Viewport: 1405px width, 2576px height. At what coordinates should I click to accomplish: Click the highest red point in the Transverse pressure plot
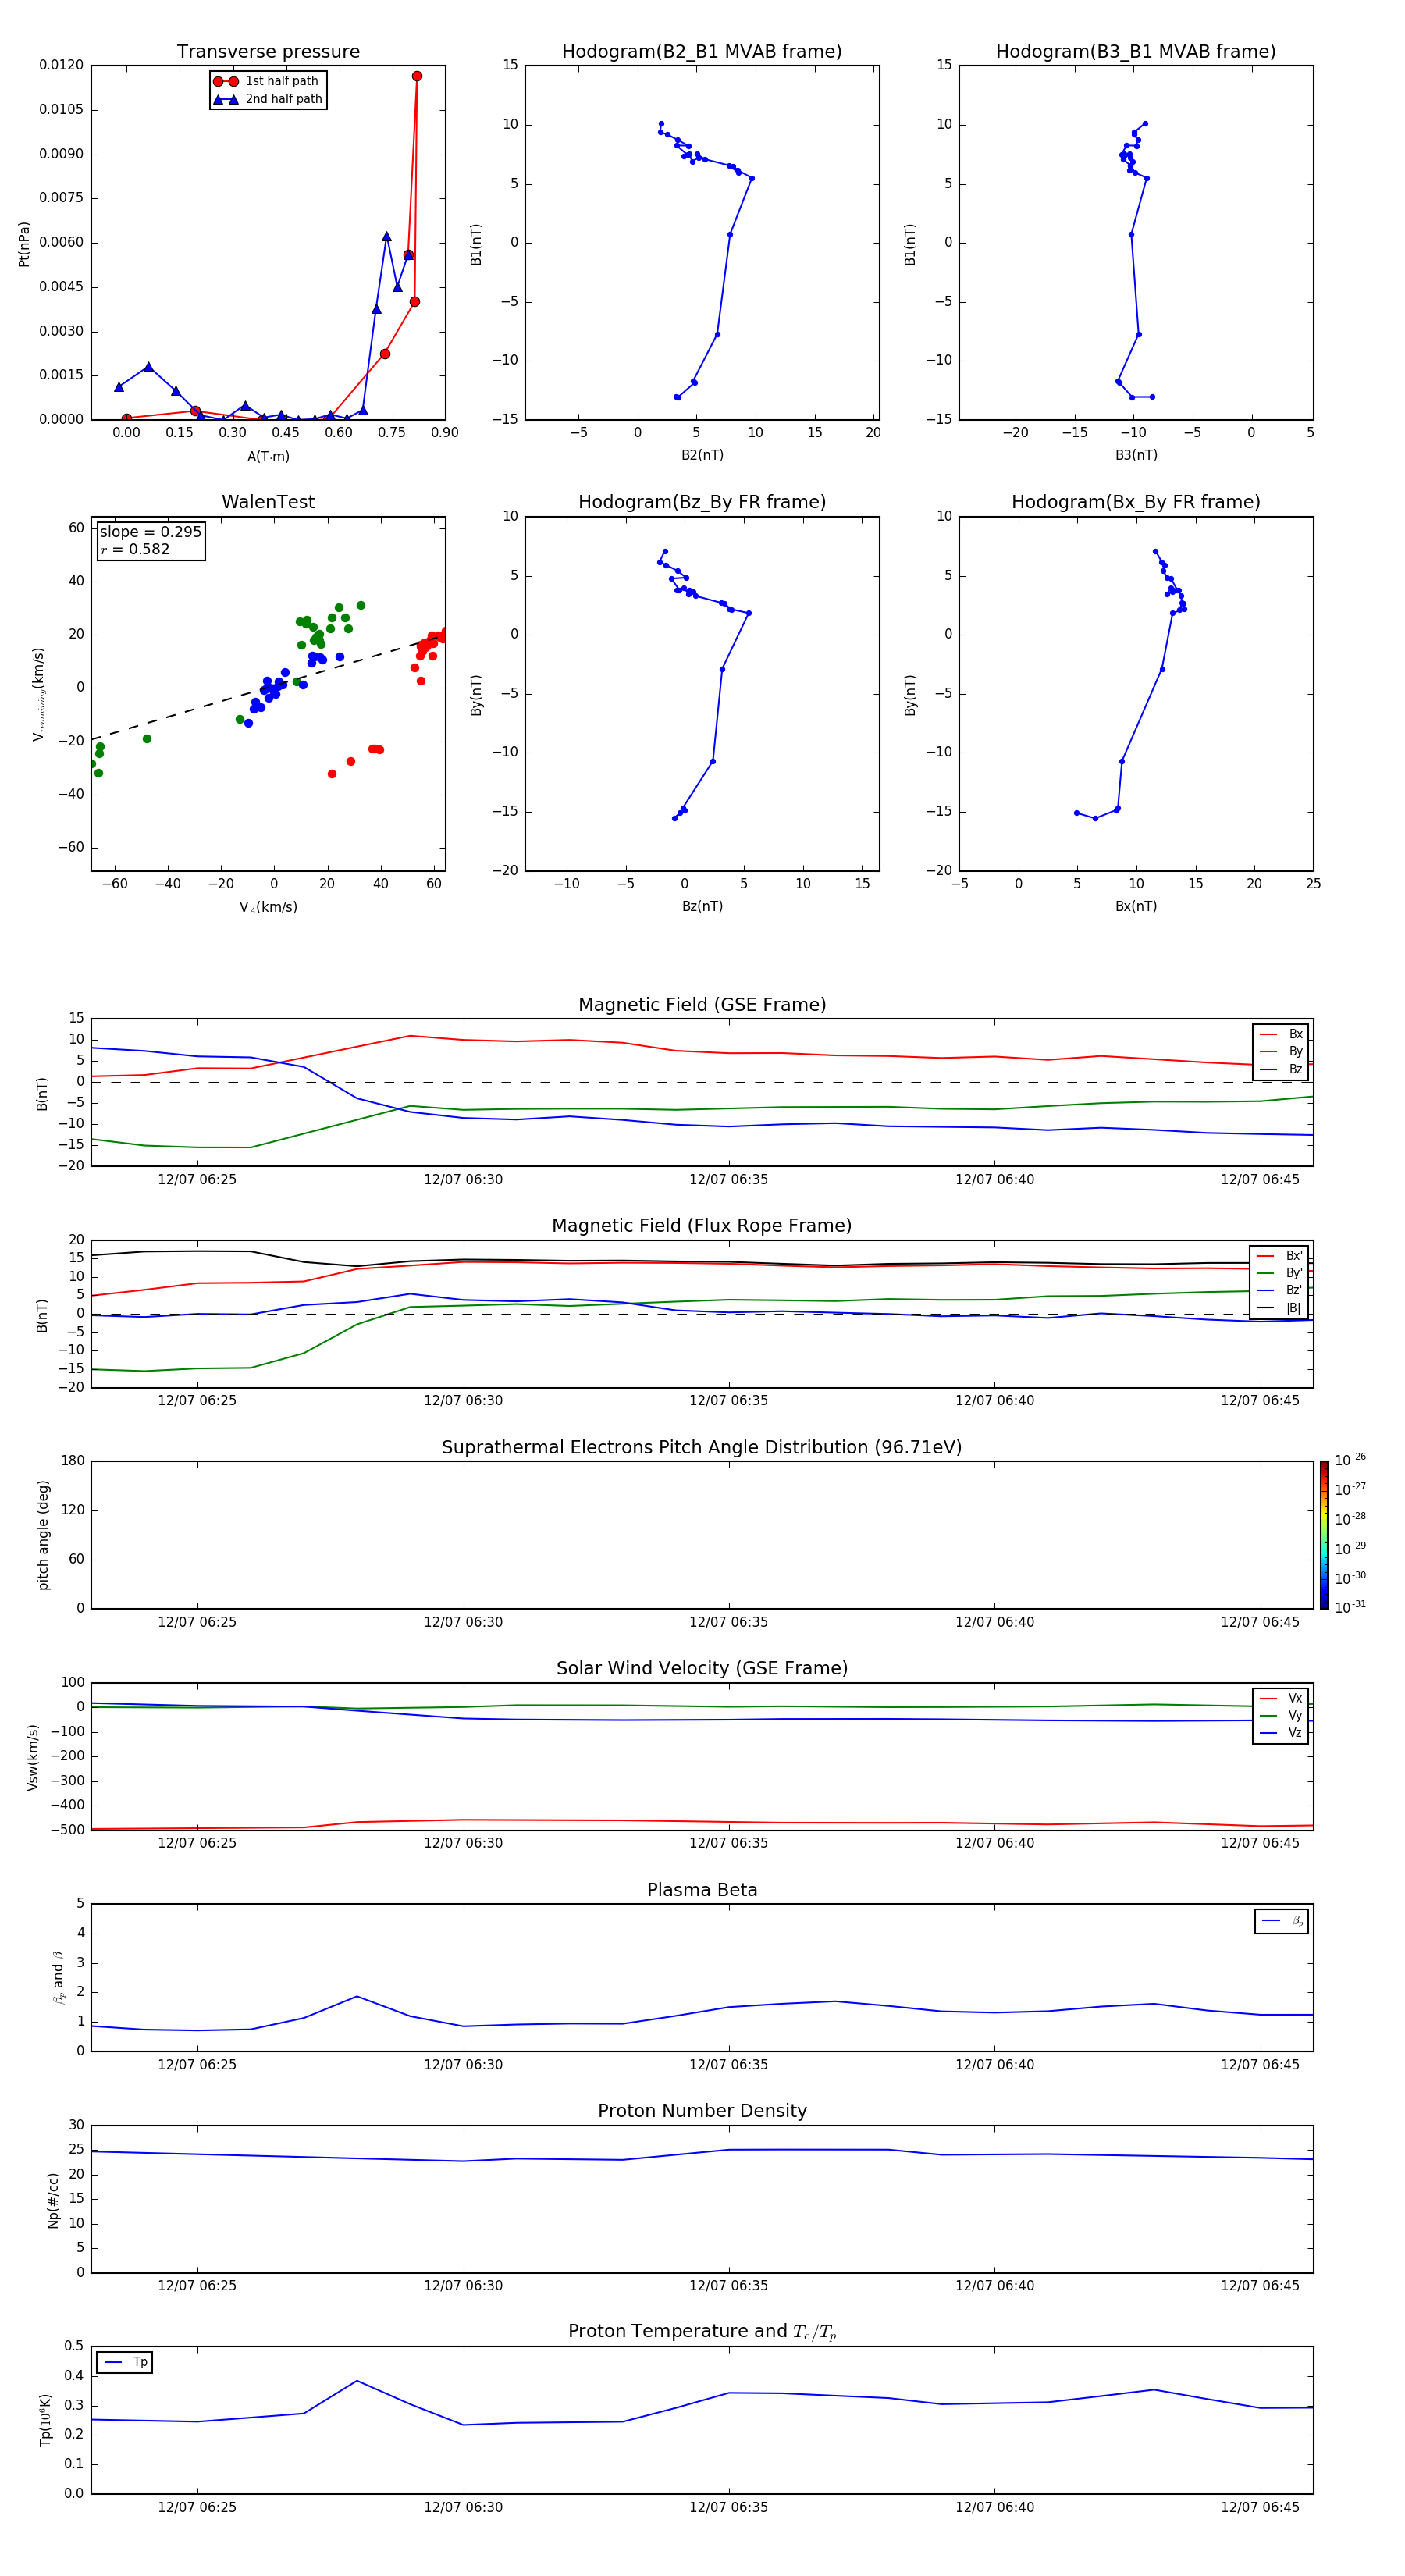pos(417,76)
